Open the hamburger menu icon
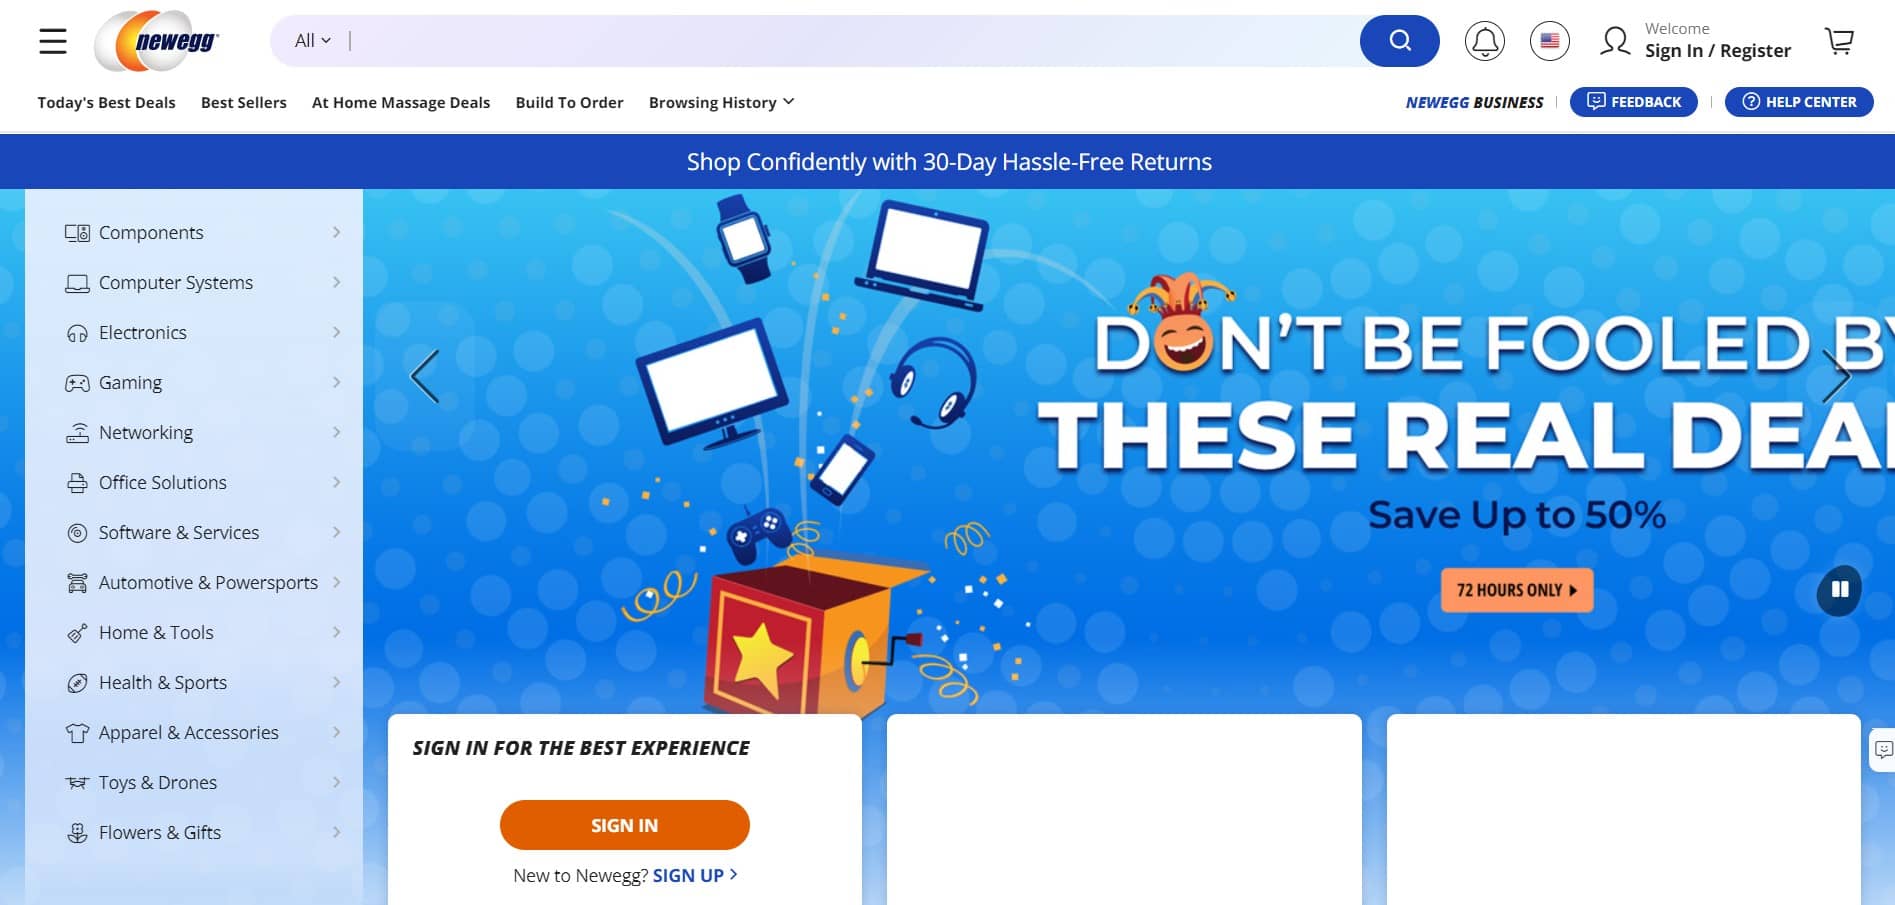The width and height of the screenshot is (1895, 905). [x=53, y=41]
